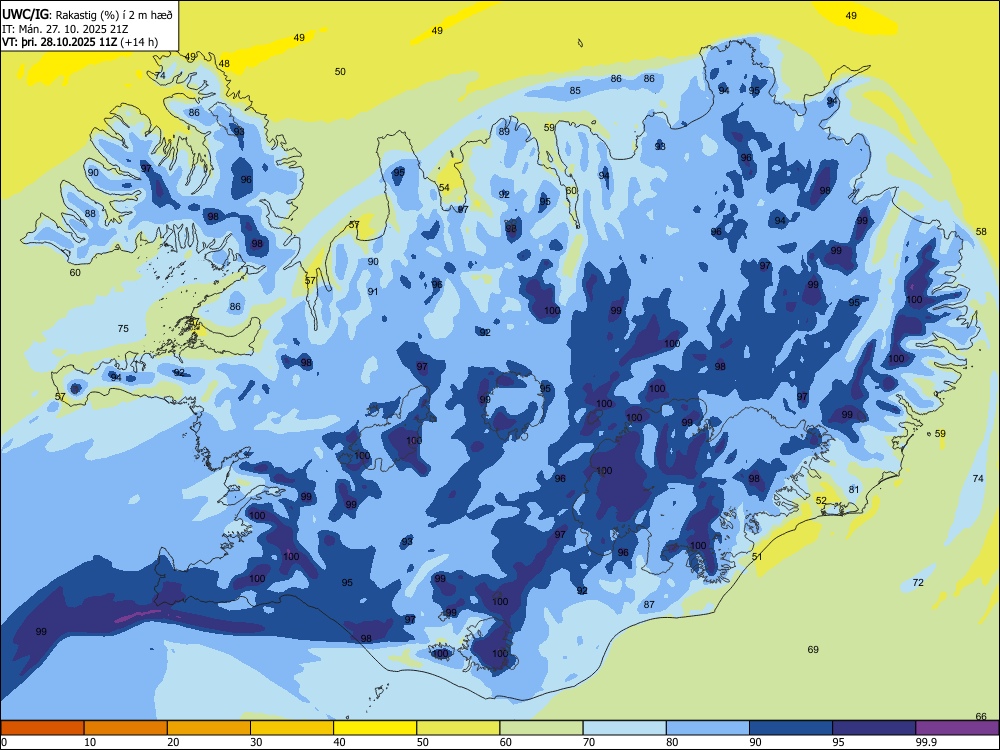Click the dark orange 0–10 legend swatch

42,728
